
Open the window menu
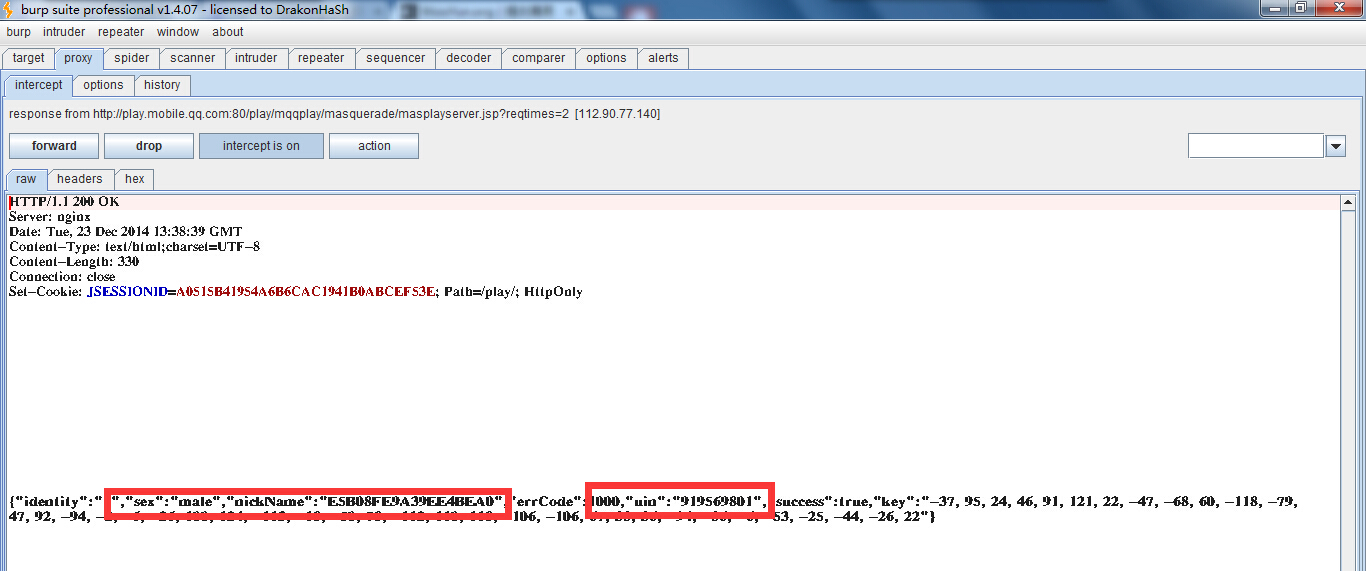[178, 32]
